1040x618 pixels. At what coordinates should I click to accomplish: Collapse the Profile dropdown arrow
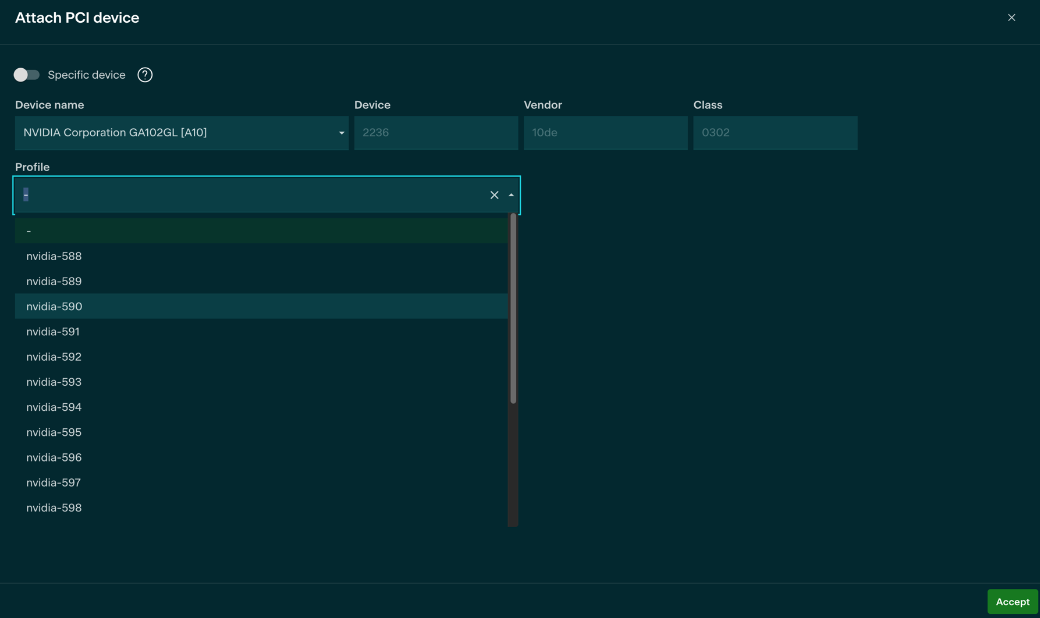point(511,195)
